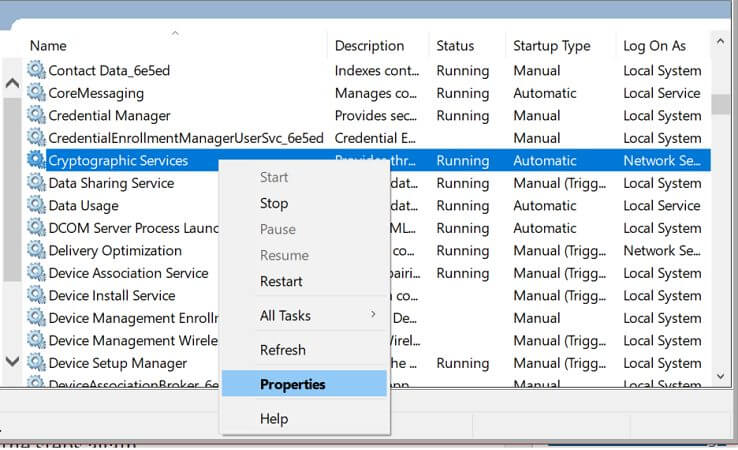738x450 pixels.
Task: Click the left pane scroll down arrow
Action: [x=12, y=361]
